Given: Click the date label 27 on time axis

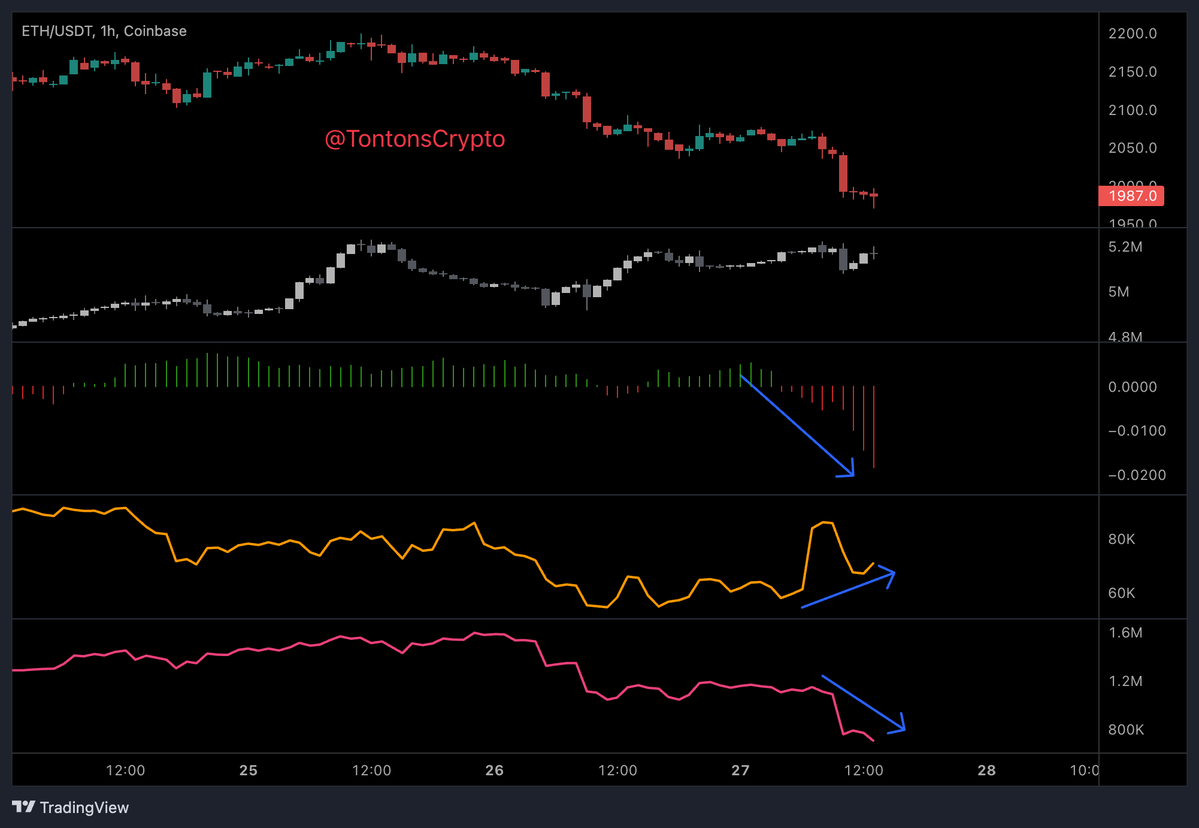Looking at the screenshot, I should click(x=740, y=770).
